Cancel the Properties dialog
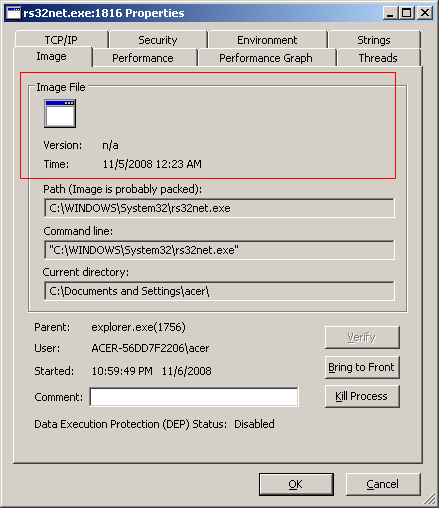439x508 pixels. click(x=383, y=484)
